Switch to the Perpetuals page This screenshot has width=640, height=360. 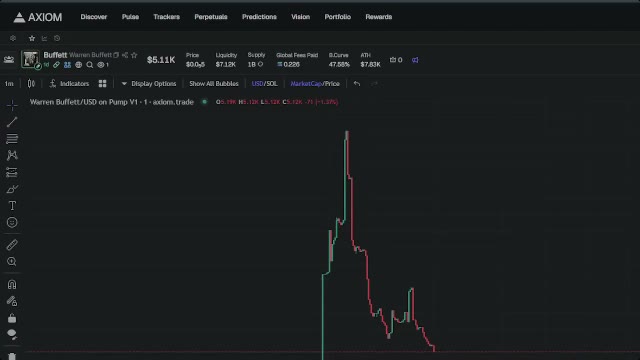[211, 17]
